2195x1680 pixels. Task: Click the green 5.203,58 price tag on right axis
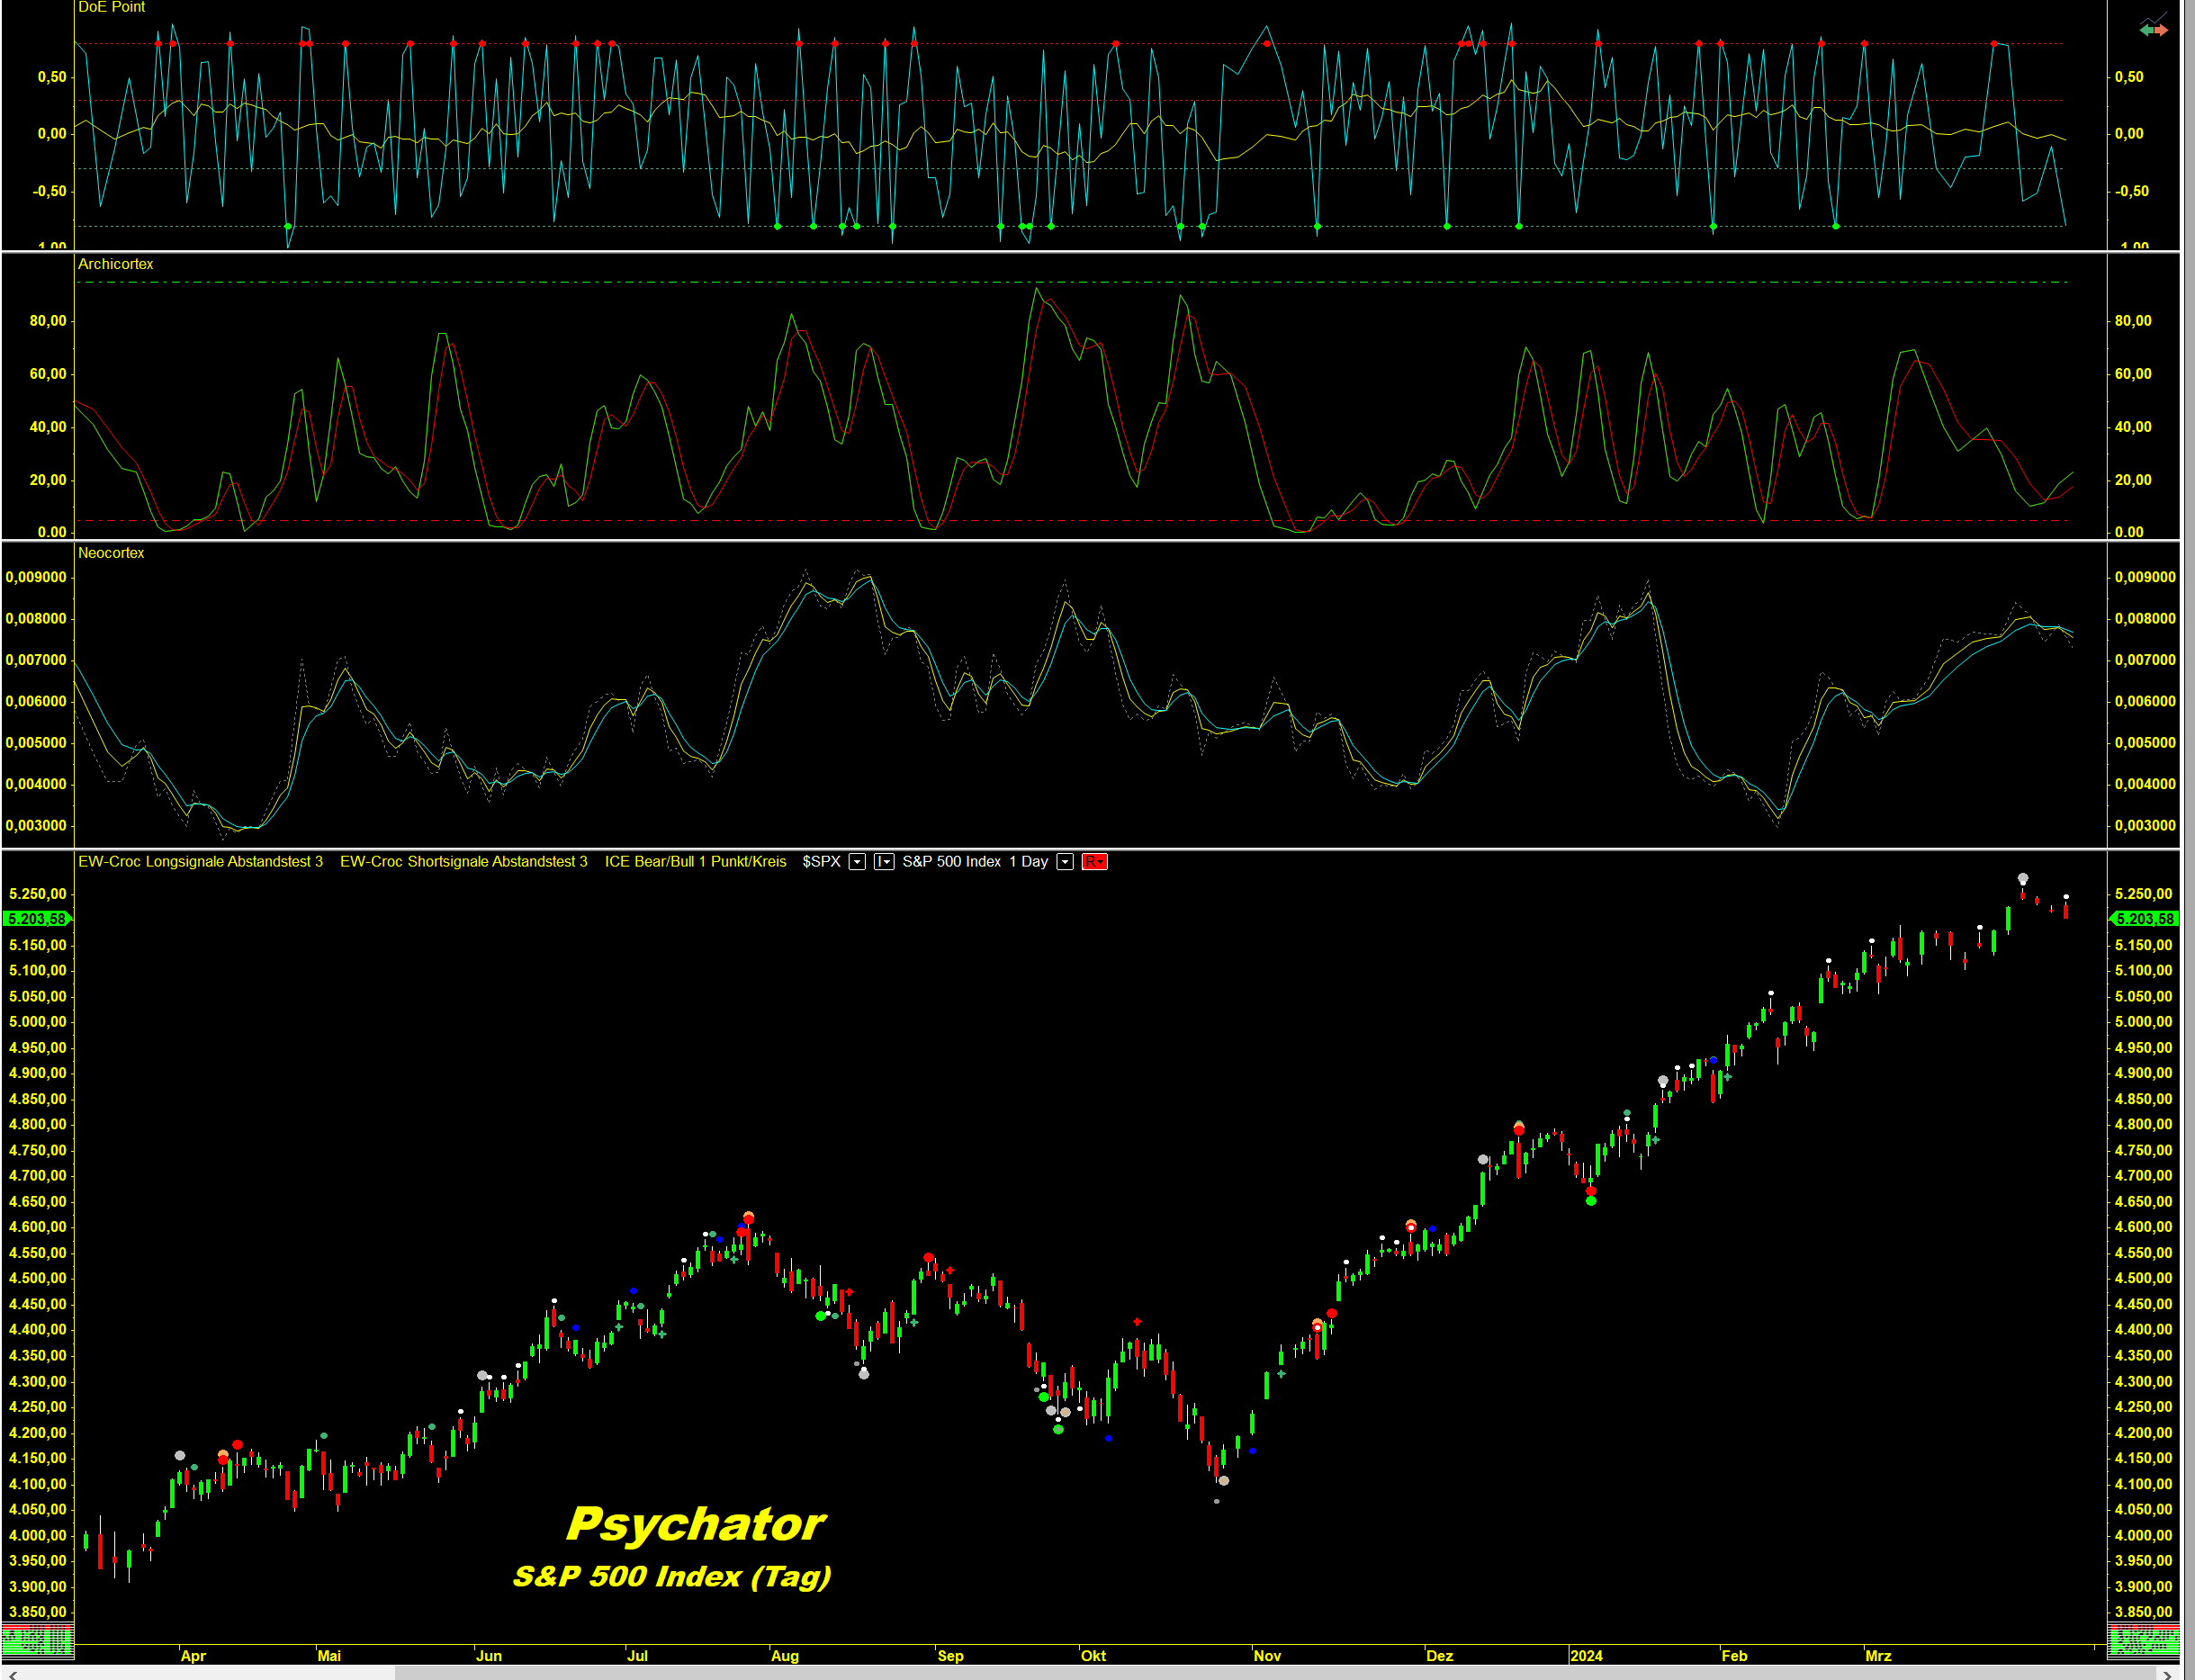(2144, 919)
